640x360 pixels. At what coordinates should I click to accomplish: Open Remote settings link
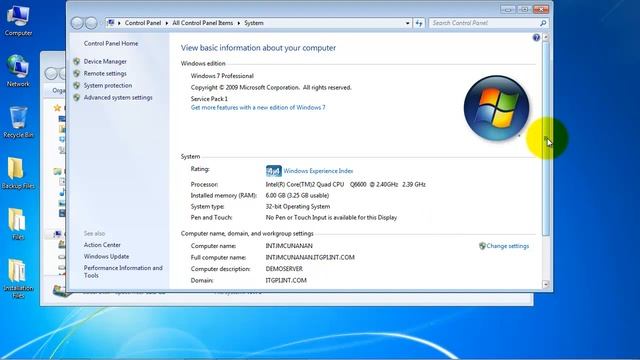[105, 73]
